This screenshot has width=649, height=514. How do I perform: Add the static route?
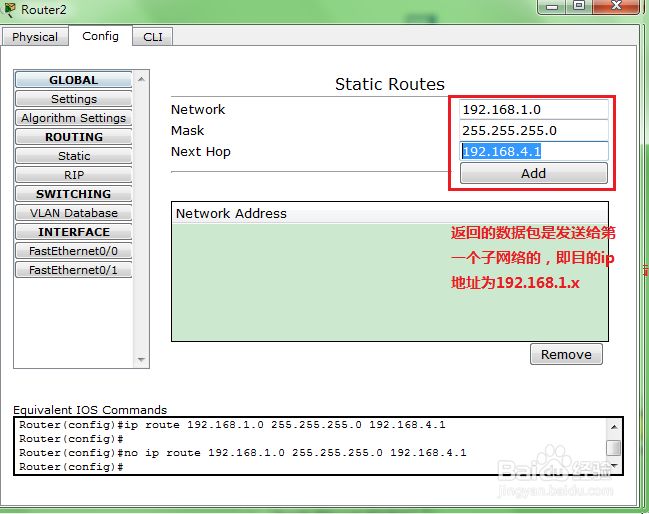click(x=534, y=173)
